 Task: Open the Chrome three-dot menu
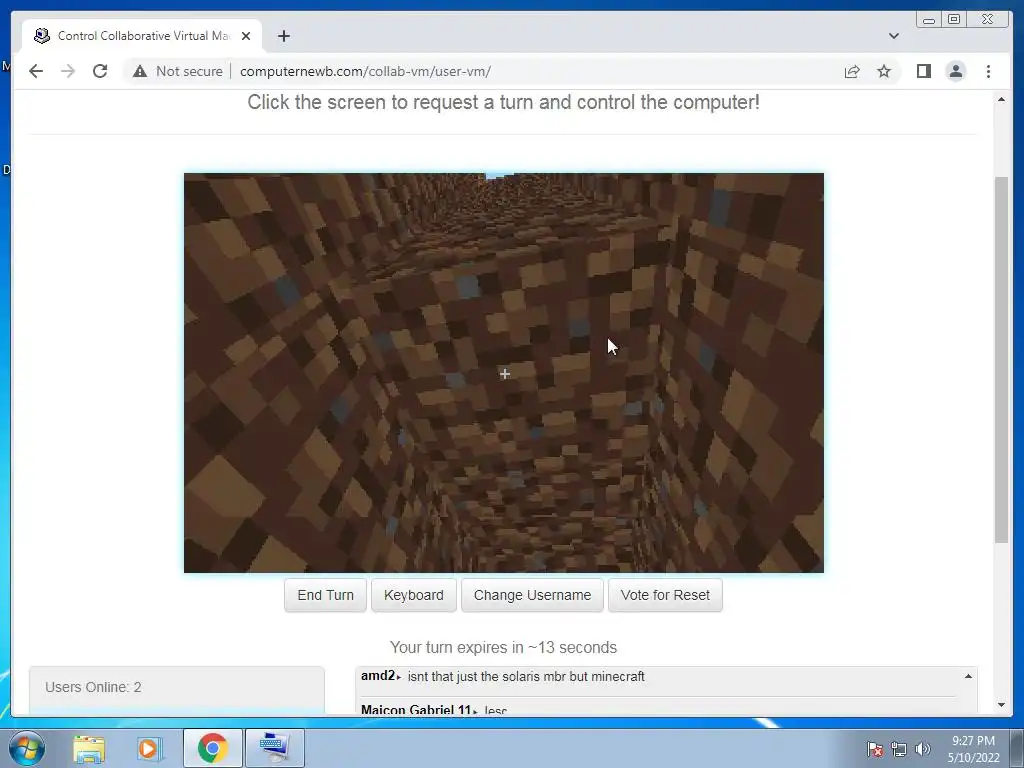tap(988, 71)
